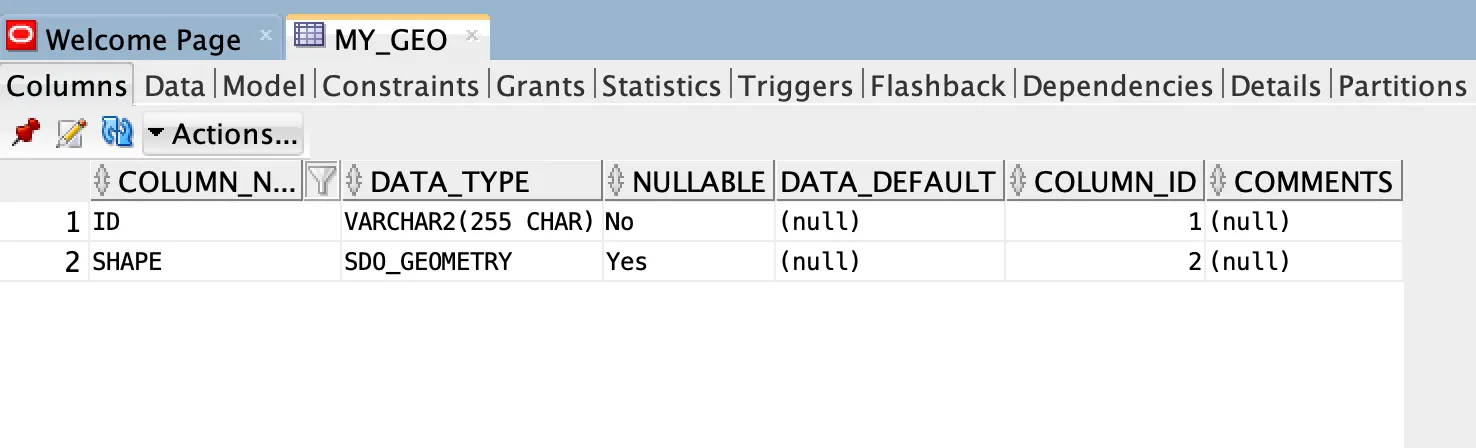Click the red pushpin freeze view icon

pos(25,133)
